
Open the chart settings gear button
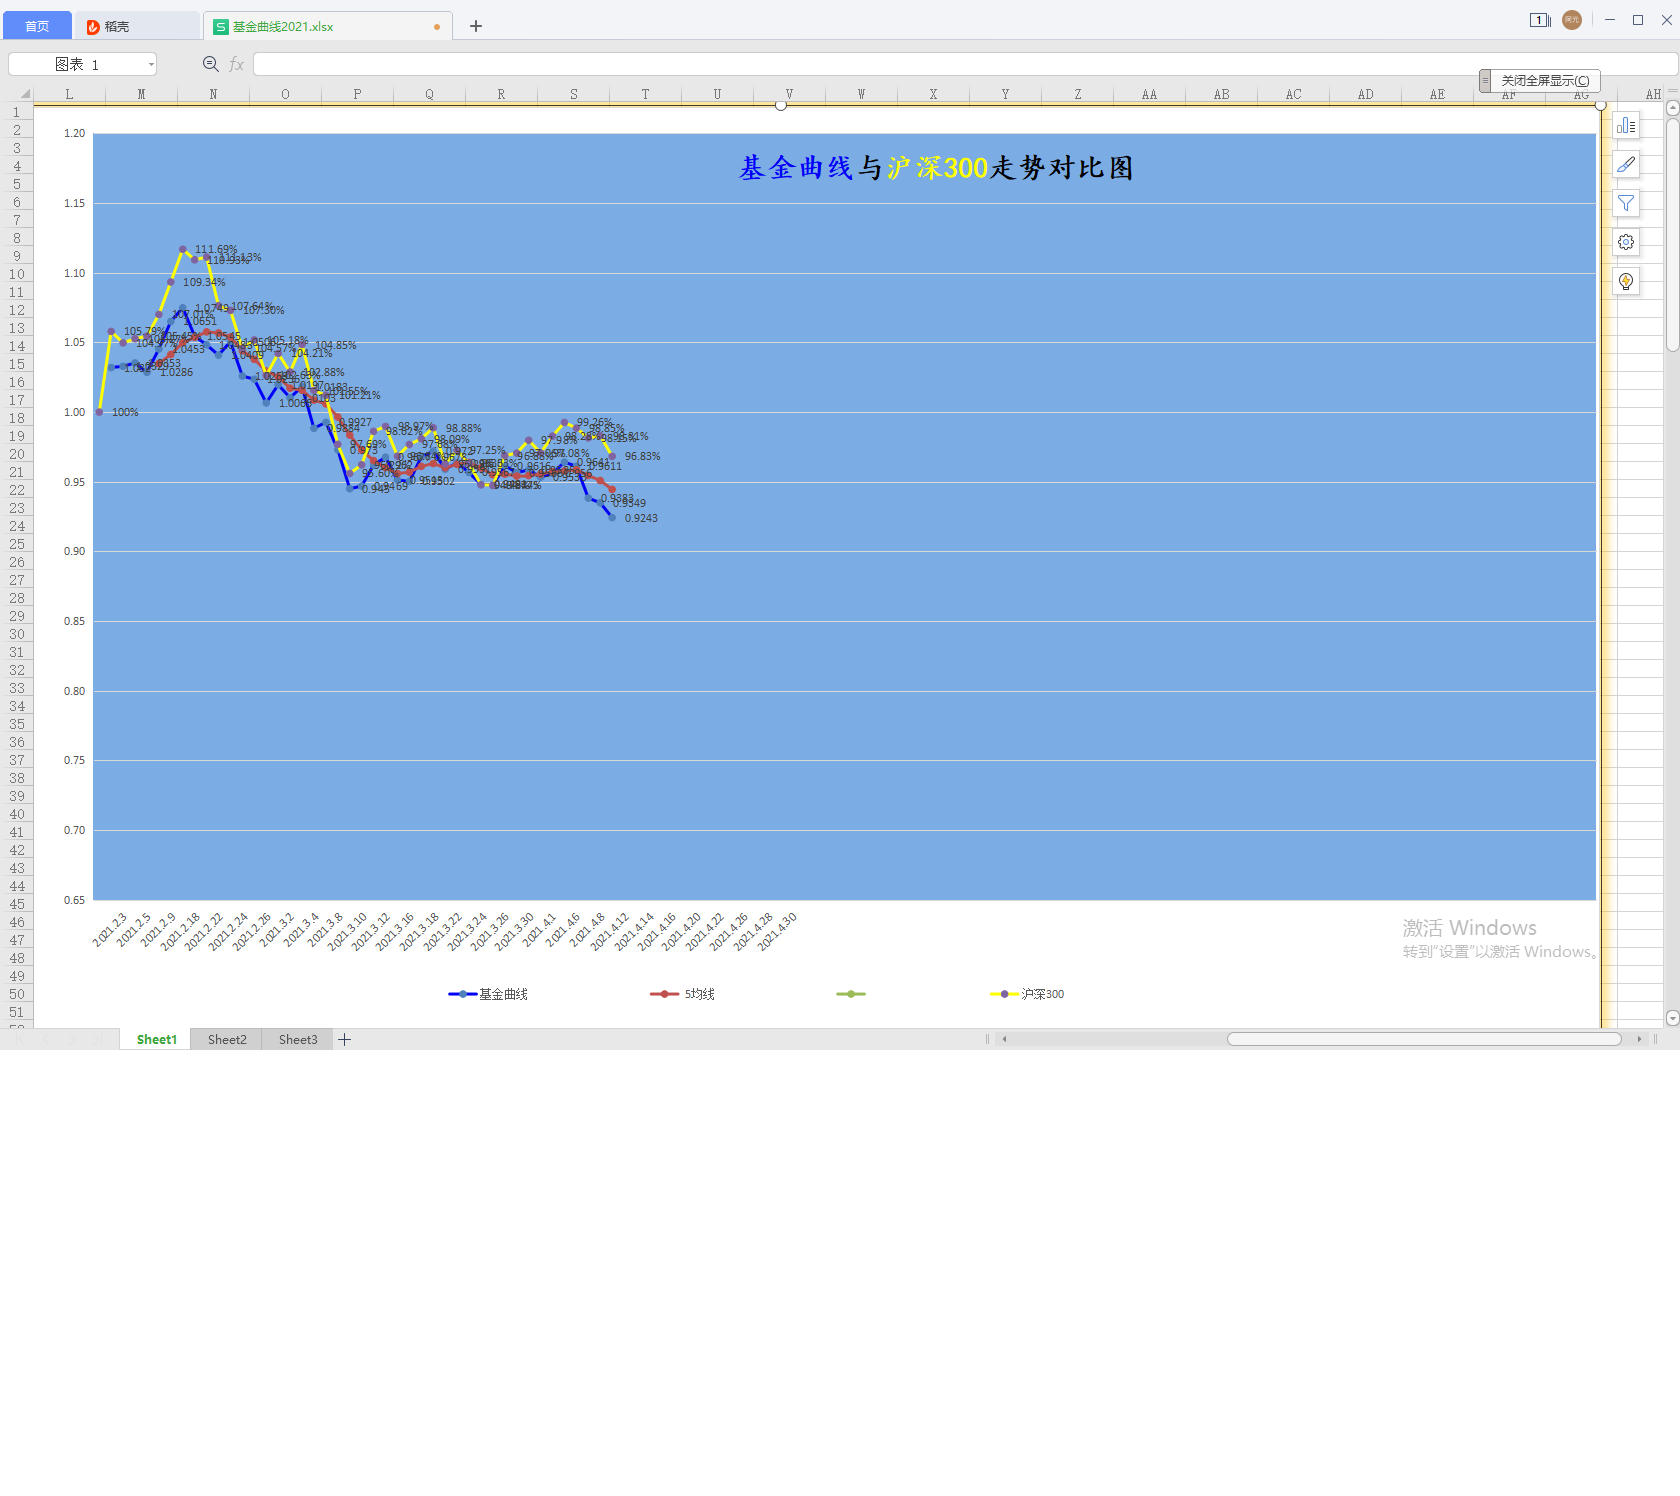coord(1626,242)
